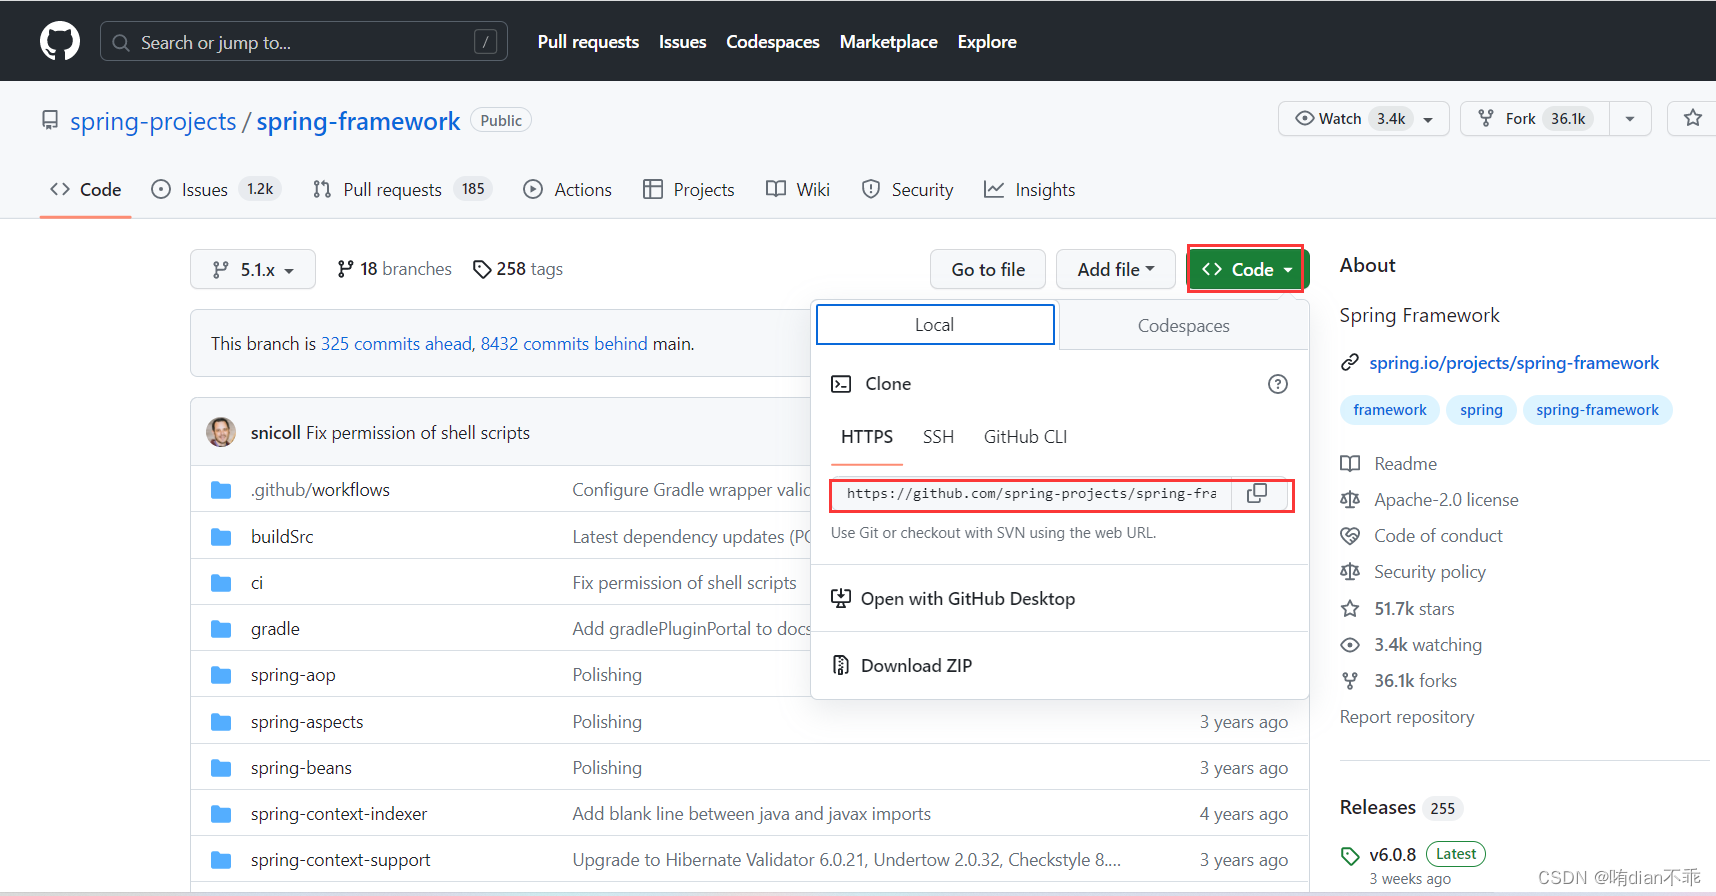Screen dimensions: 1716x896
Task: Click the spring-beans folder icon
Action: click(x=221, y=768)
